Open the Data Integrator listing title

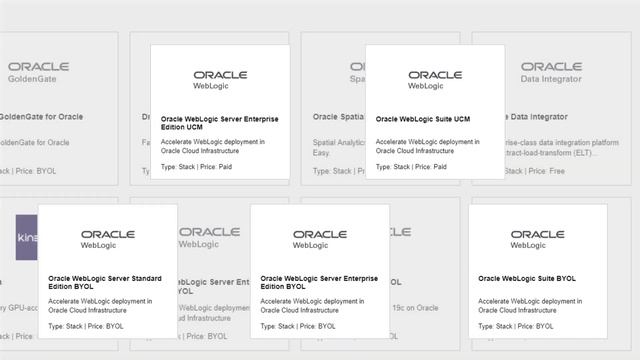pyautogui.click(x=536, y=117)
